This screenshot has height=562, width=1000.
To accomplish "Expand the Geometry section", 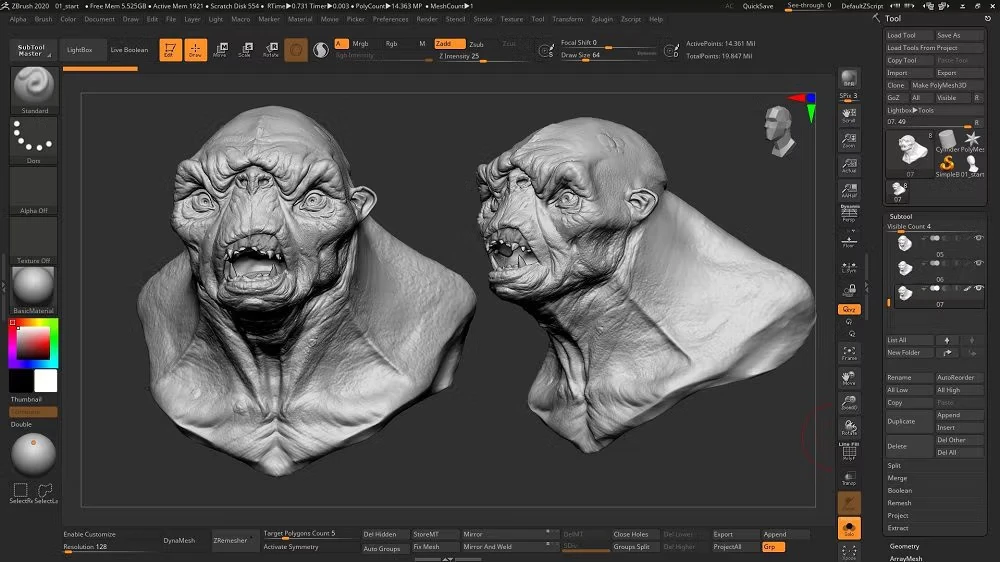I will coord(905,546).
